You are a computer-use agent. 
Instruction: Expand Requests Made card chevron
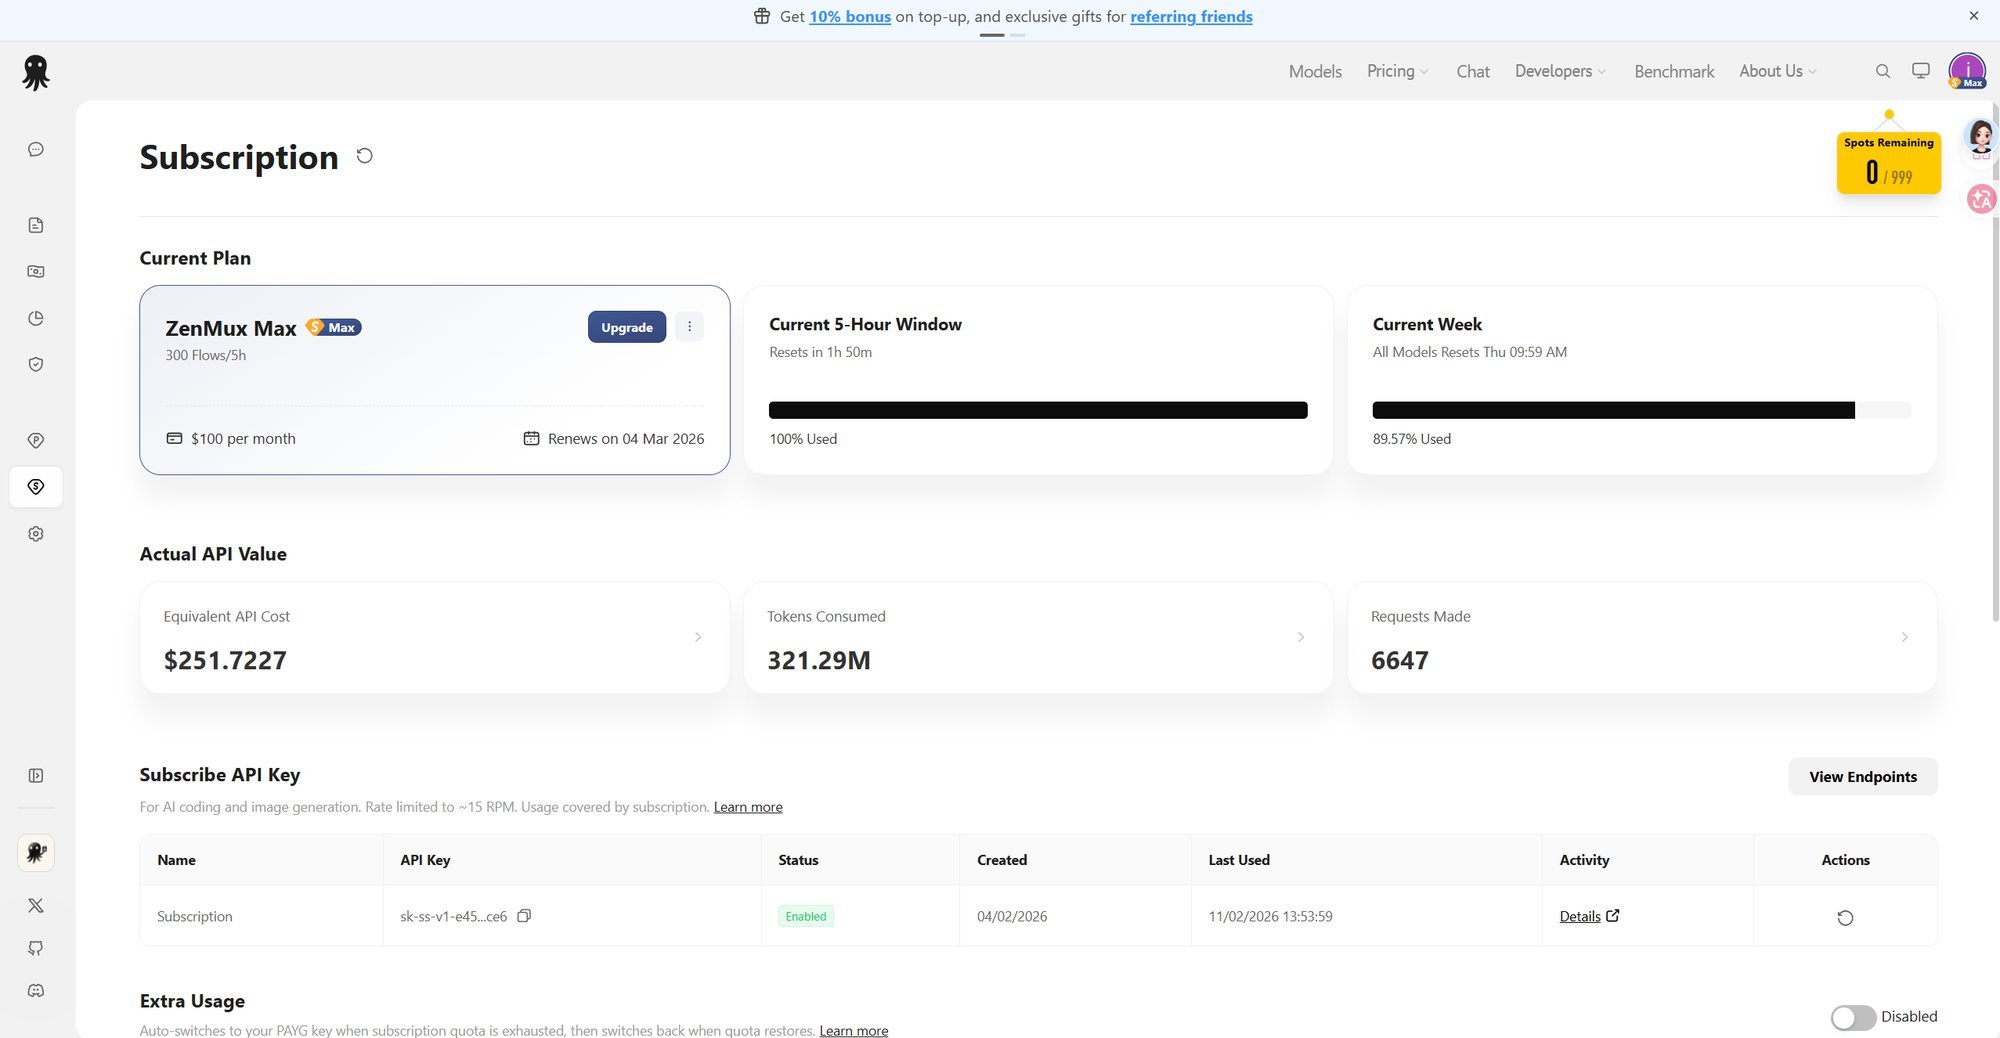1905,637
